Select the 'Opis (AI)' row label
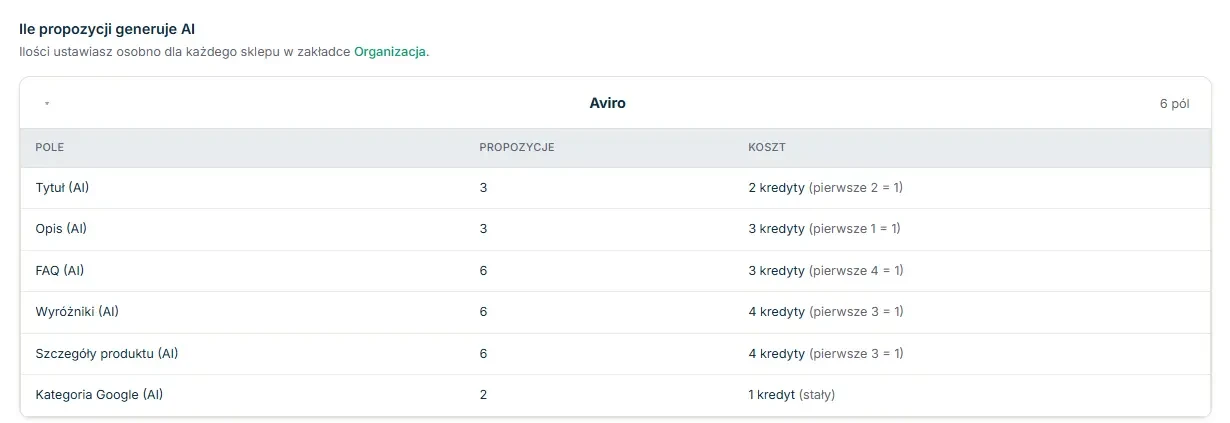The image size is (1230, 423). click(x=61, y=229)
